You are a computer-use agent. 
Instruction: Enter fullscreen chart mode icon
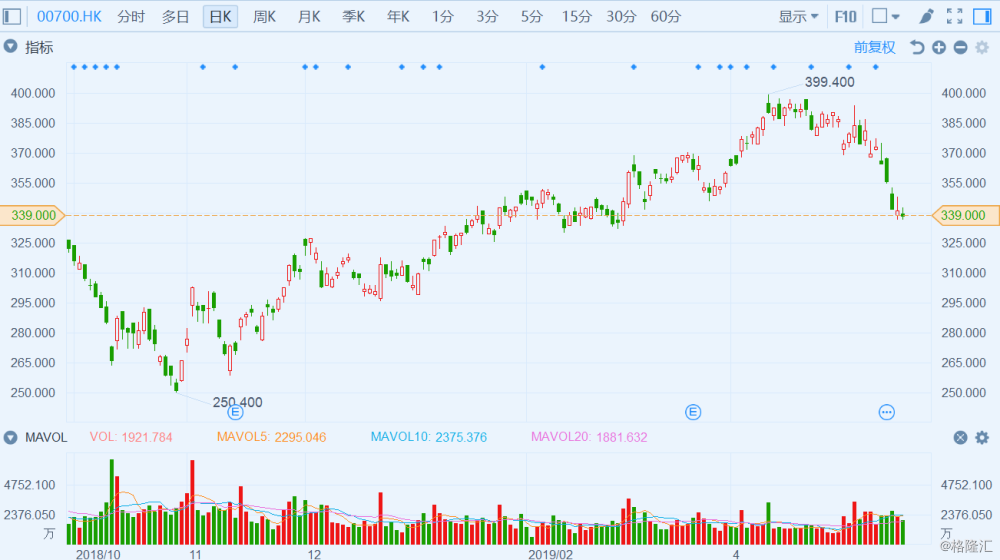click(x=954, y=16)
